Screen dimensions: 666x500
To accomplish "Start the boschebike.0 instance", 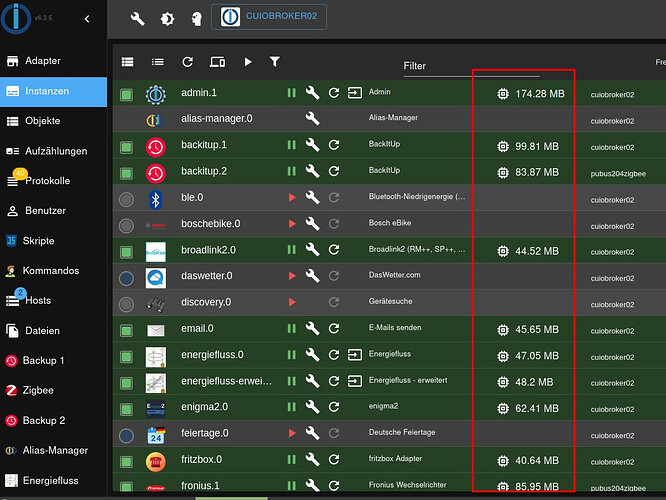I will [x=292, y=224].
